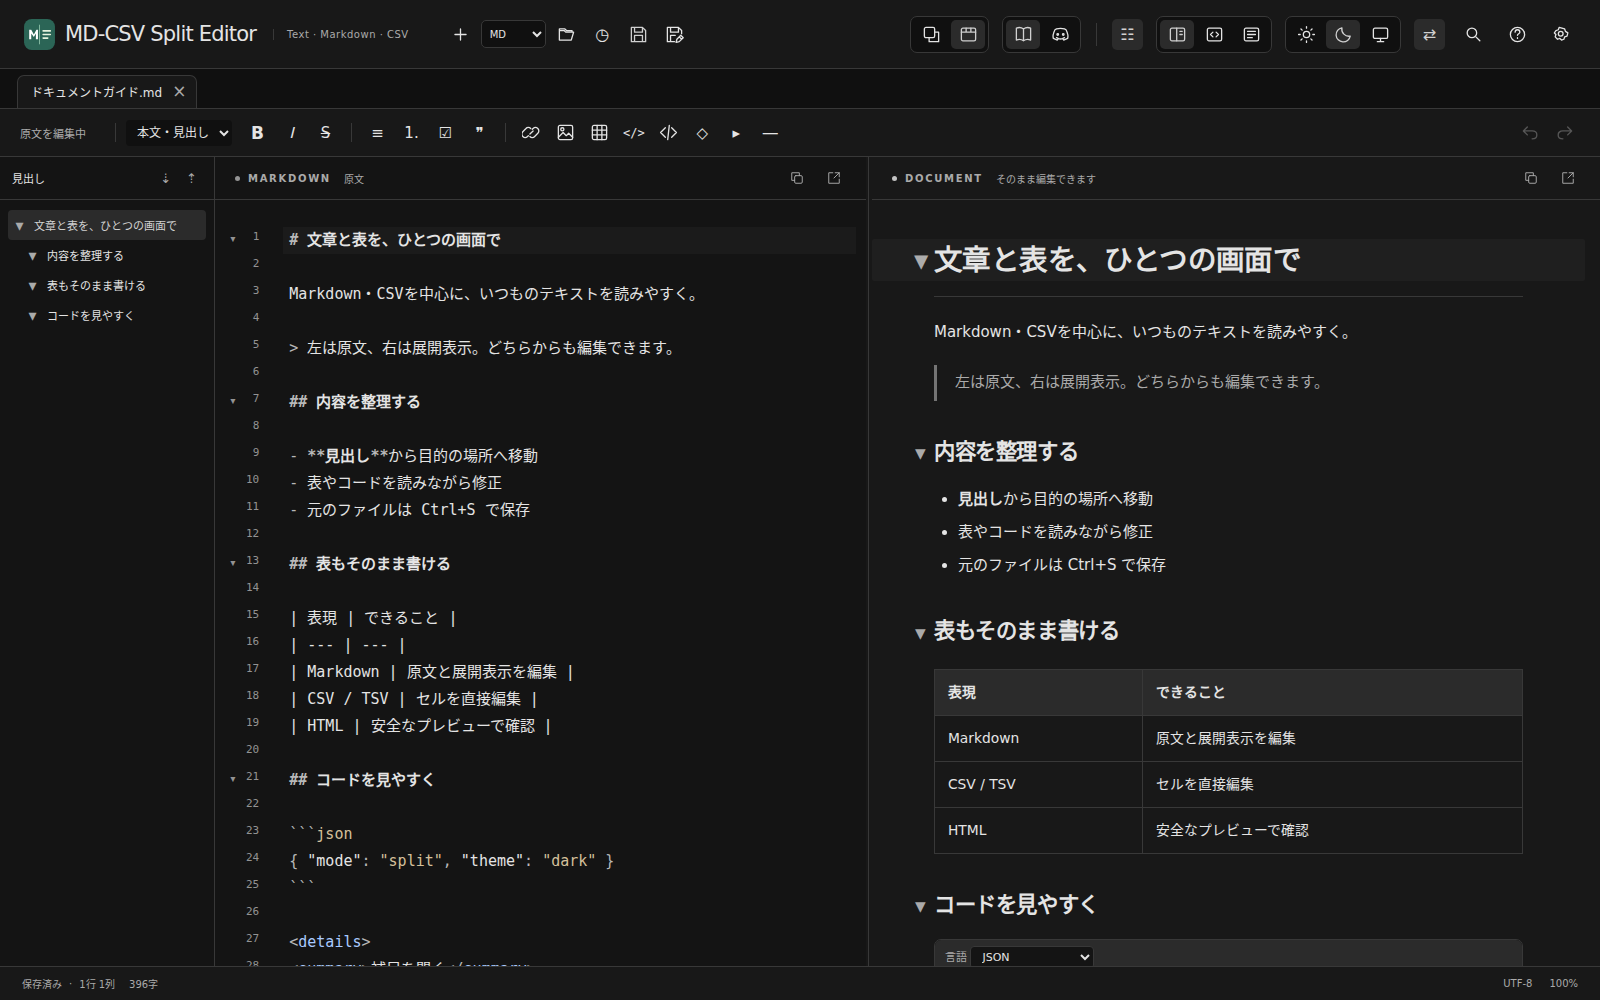Image resolution: width=1600 pixels, height=1000 pixels.
Task: Click the diamond shape toolbar icon
Action: [x=702, y=132]
